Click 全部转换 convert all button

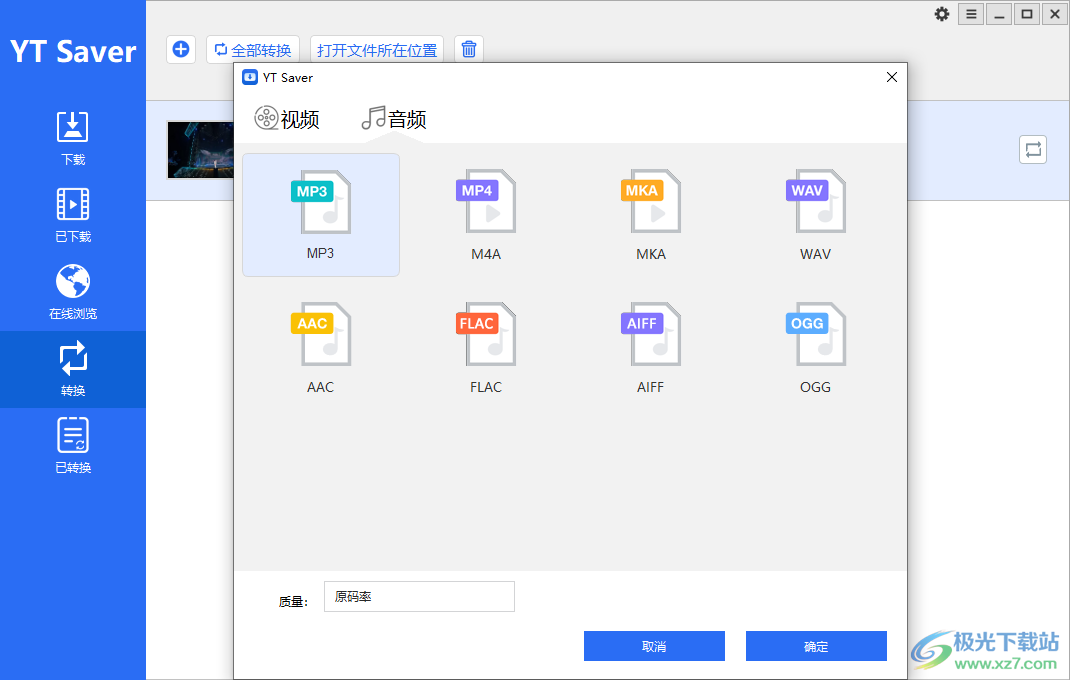[x=253, y=49]
